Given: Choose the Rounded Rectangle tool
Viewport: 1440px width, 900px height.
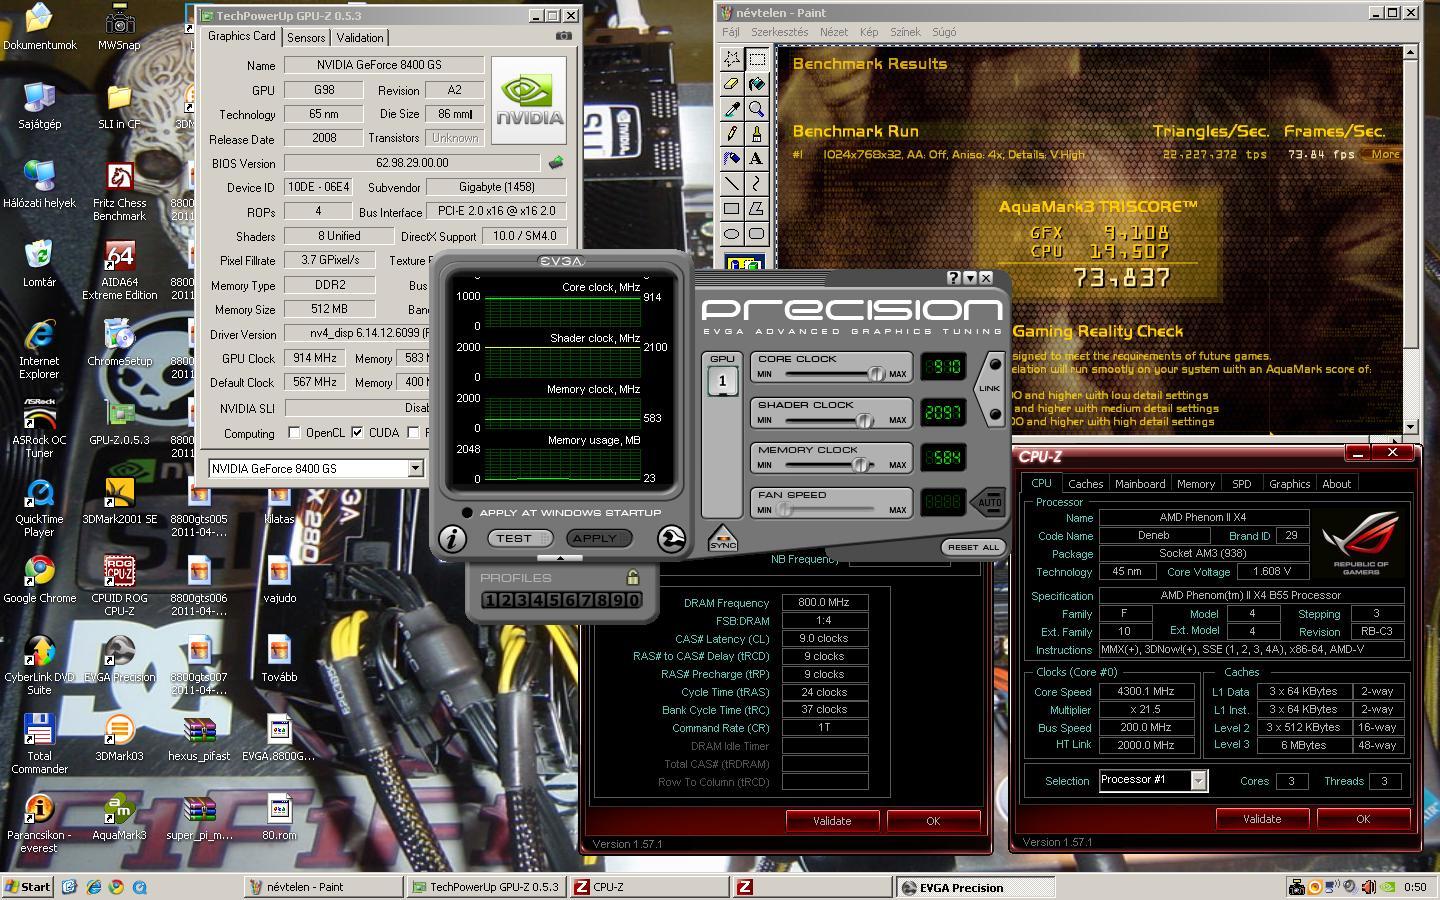Looking at the screenshot, I should pos(757,234).
